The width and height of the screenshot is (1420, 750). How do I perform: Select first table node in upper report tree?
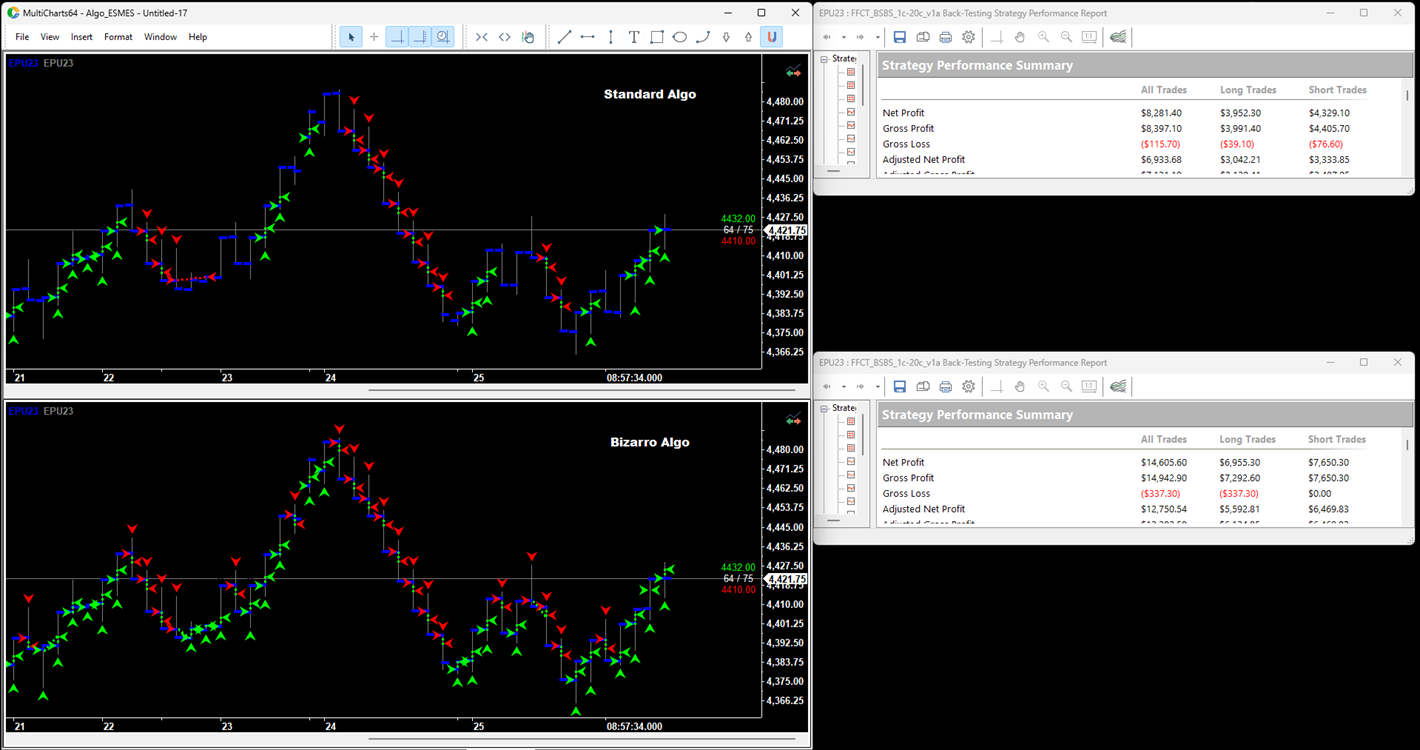tap(851, 72)
